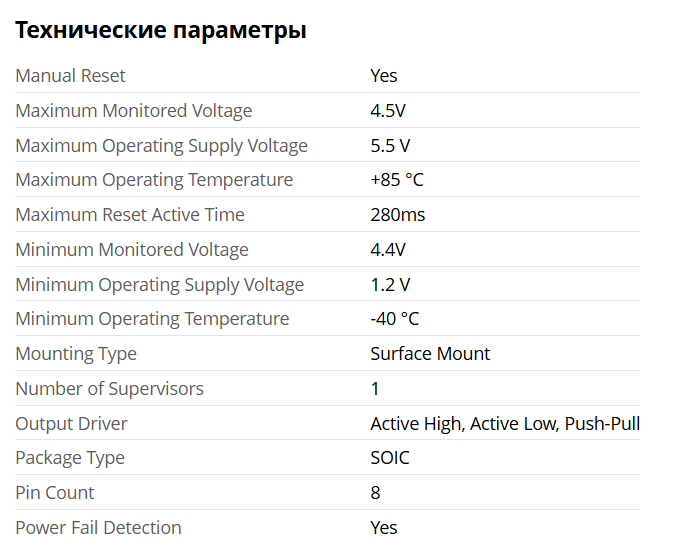Select the "5.5 V" value
The image size is (681, 557).
(390, 146)
